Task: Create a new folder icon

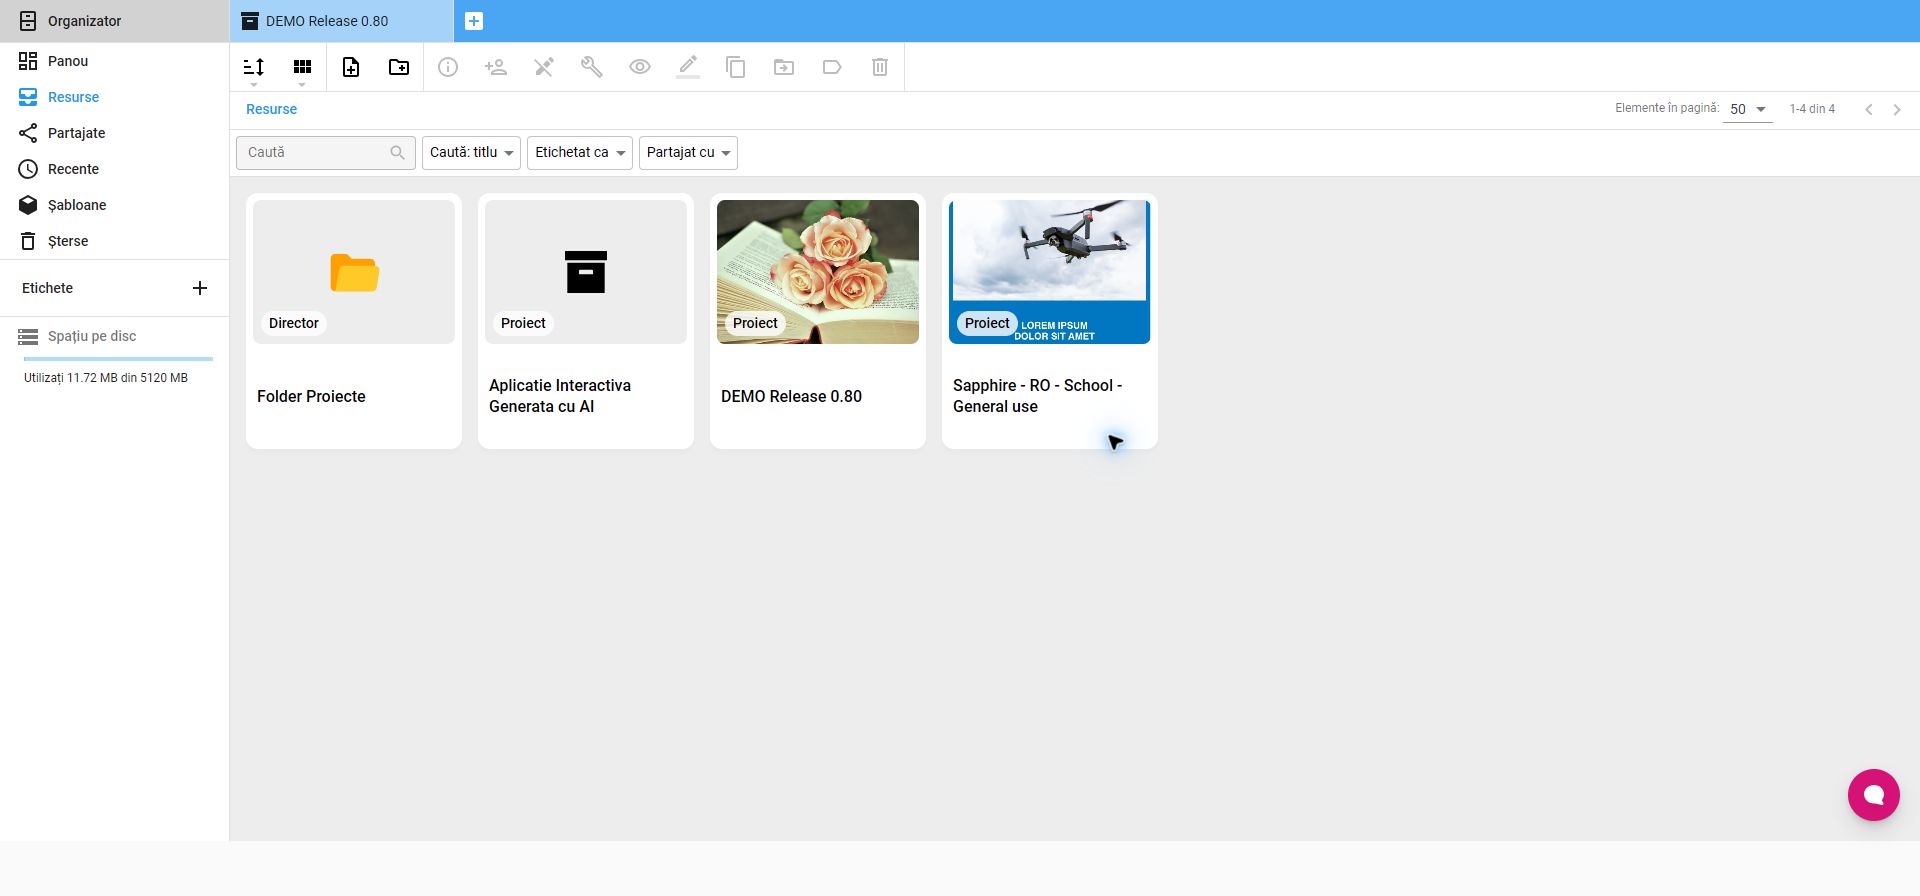Action: click(399, 67)
